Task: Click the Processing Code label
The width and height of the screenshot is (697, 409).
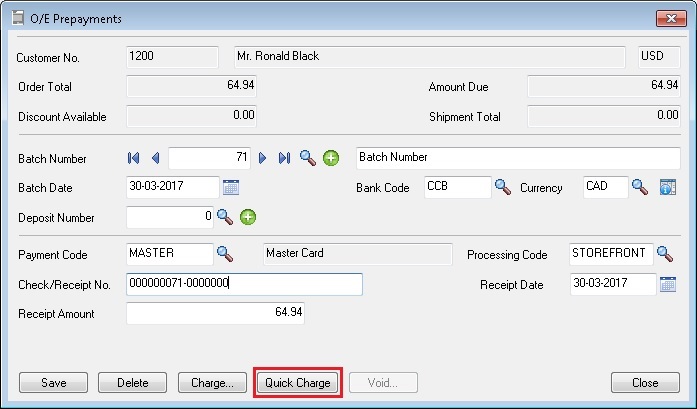Action: pyautogui.click(x=507, y=255)
